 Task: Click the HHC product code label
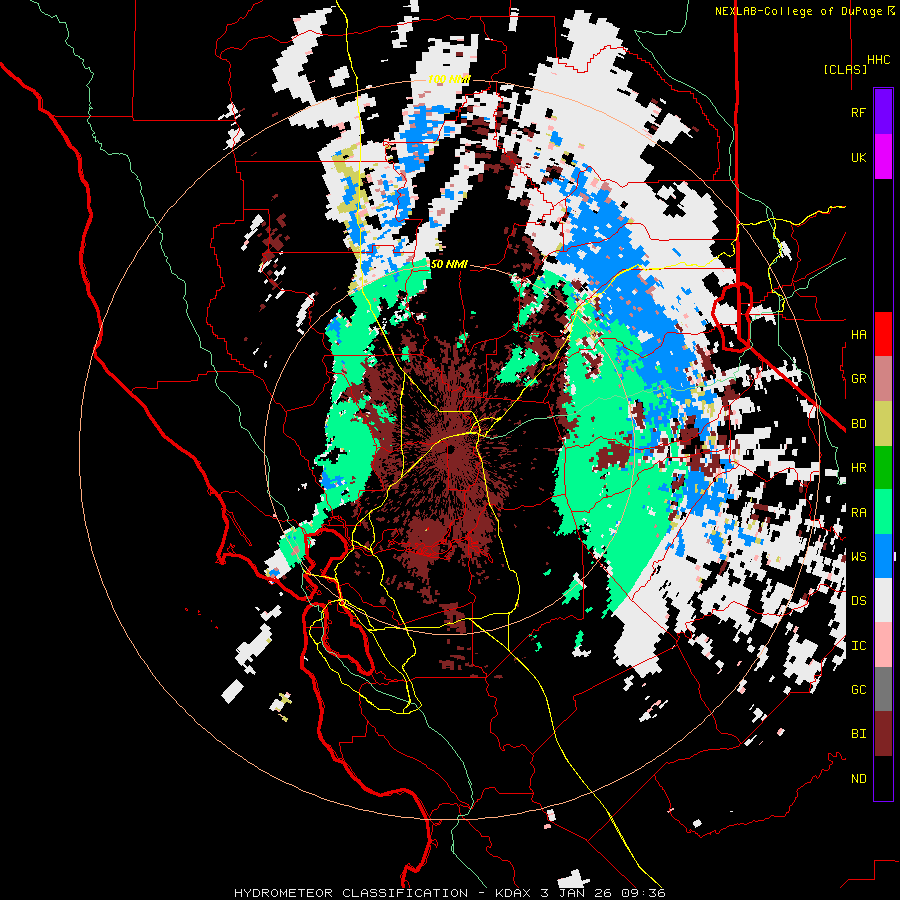878,60
